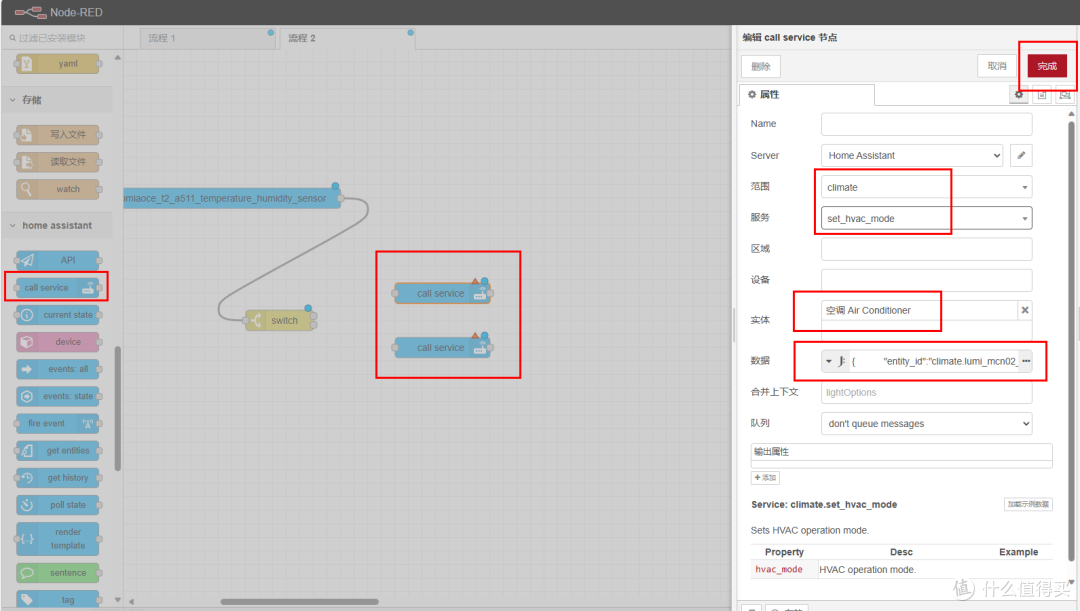This screenshot has height=611, width=1080.
Task: Select the sentence palette node
Action: click(x=58, y=572)
